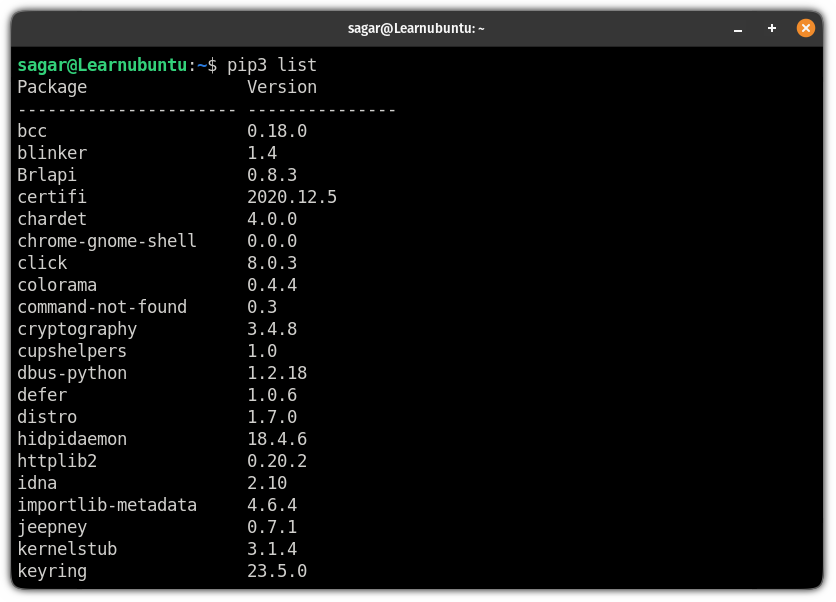Click the importlib-metadata package name
The height and width of the screenshot is (602, 836).
pos(107,505)
